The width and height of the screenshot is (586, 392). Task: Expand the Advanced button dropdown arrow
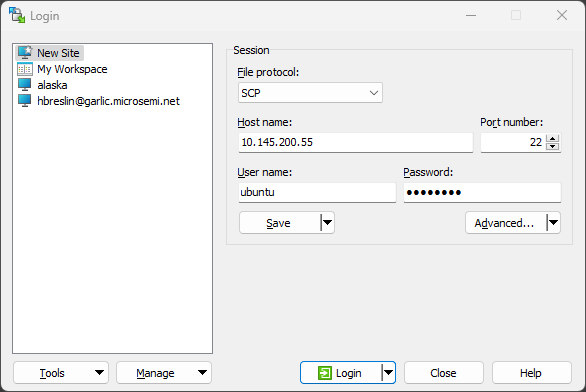click(553, 223)
